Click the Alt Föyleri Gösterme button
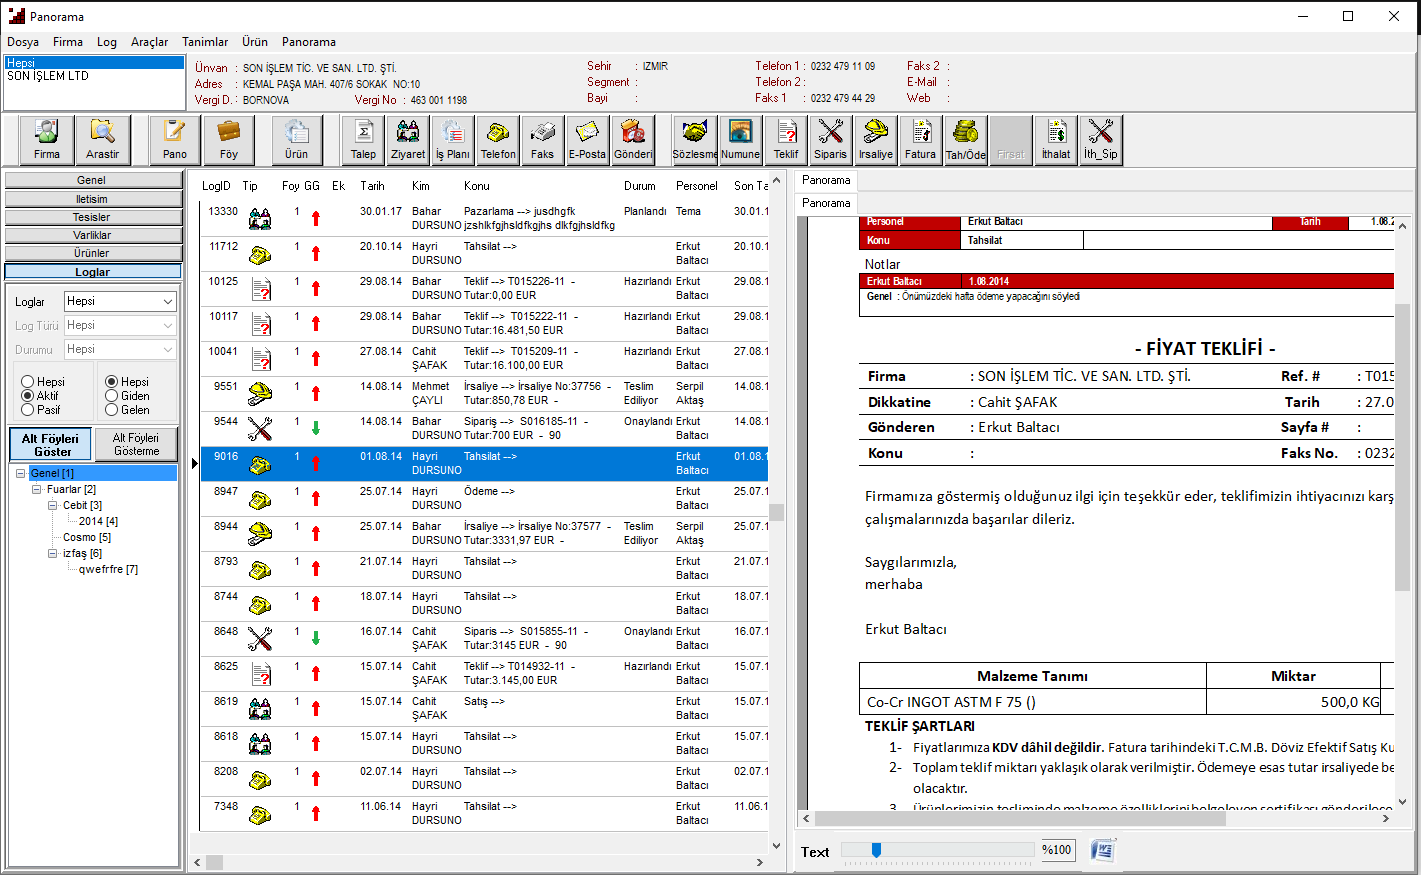 136,445
